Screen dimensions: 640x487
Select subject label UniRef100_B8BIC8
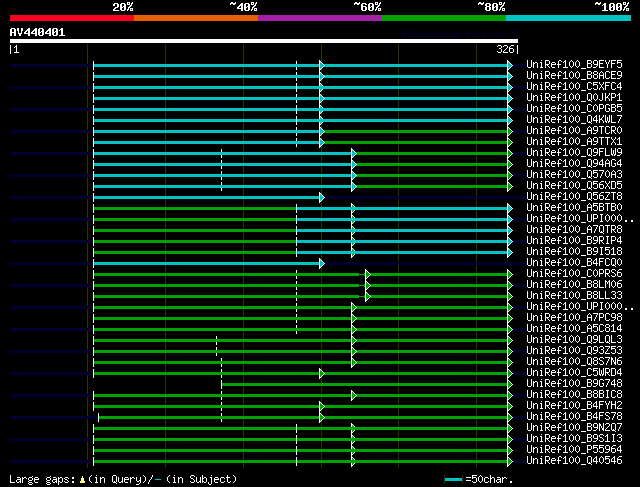[574, 395]
